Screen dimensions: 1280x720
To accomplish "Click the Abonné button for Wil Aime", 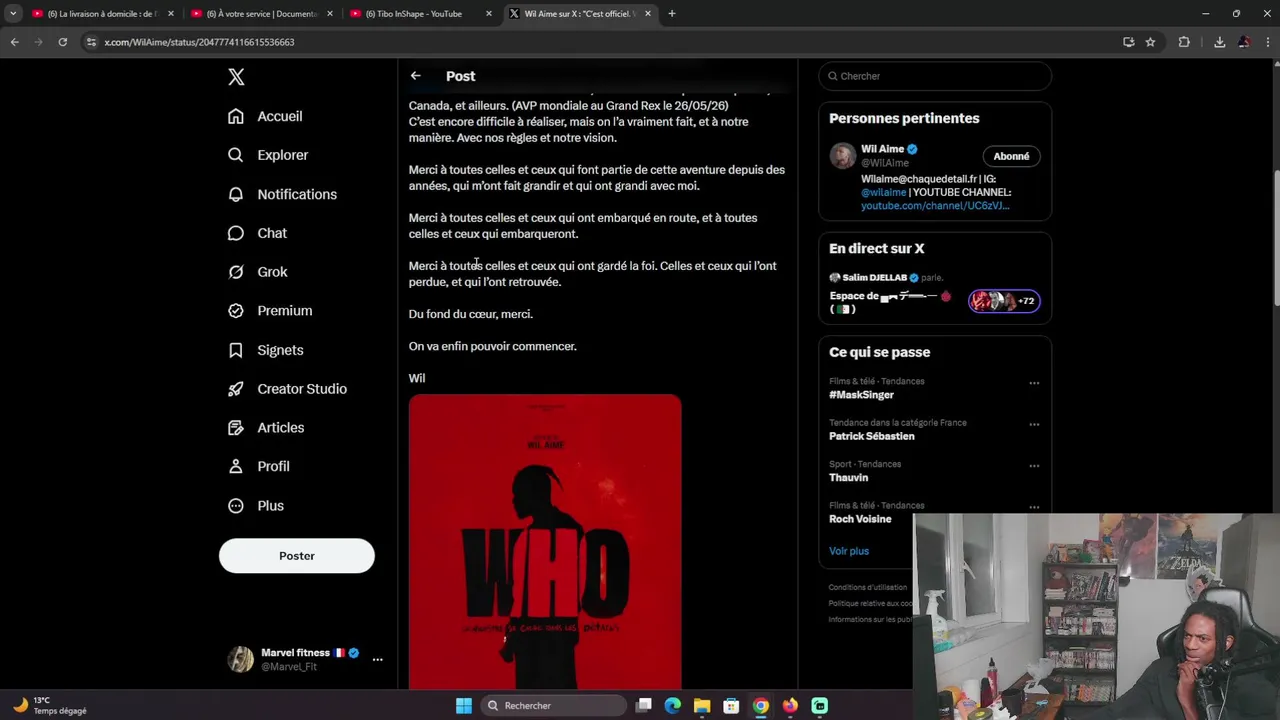I will [x=1011, y=156].
